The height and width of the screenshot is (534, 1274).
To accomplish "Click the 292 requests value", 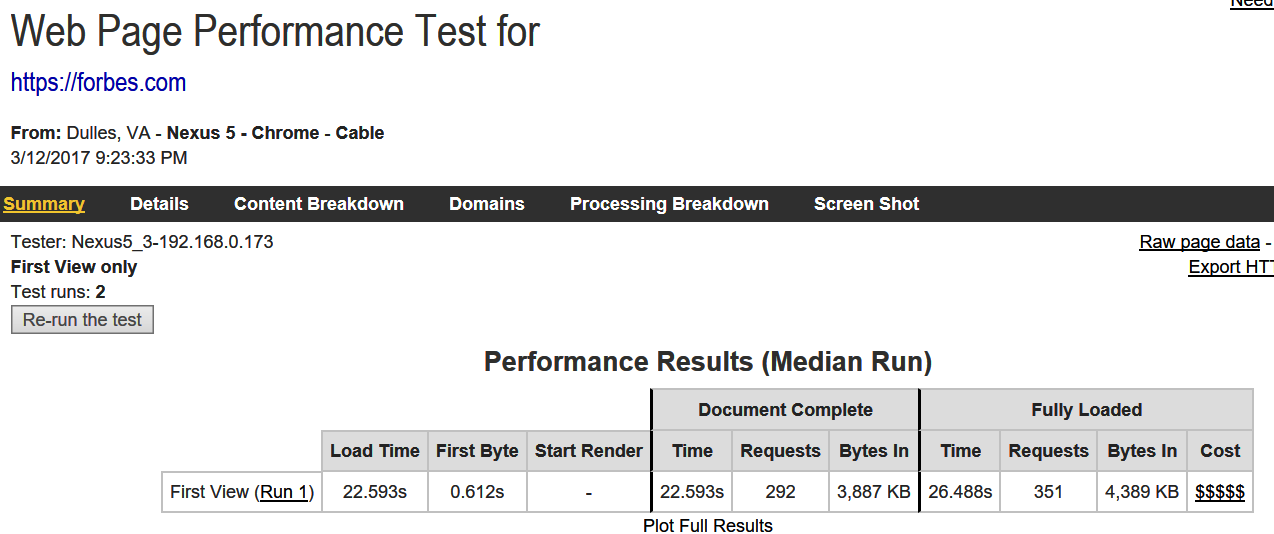I will pos(780,492).
